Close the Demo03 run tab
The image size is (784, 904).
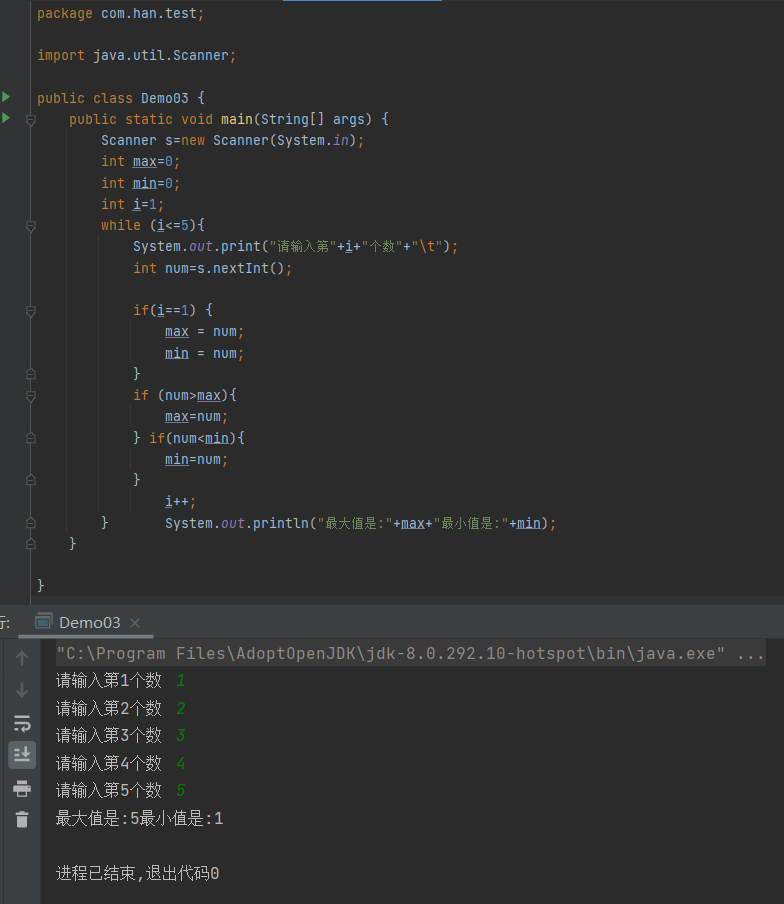click(135, 623)
